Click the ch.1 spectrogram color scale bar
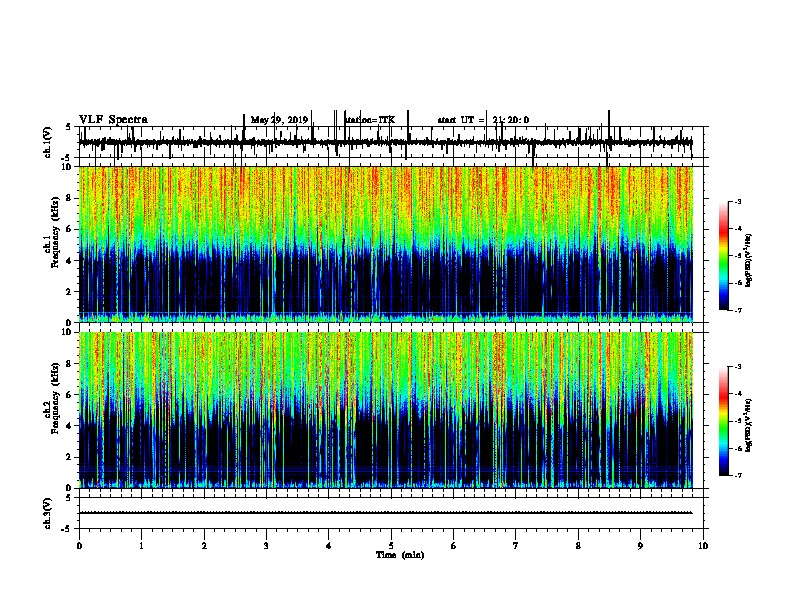 [724, 256]
